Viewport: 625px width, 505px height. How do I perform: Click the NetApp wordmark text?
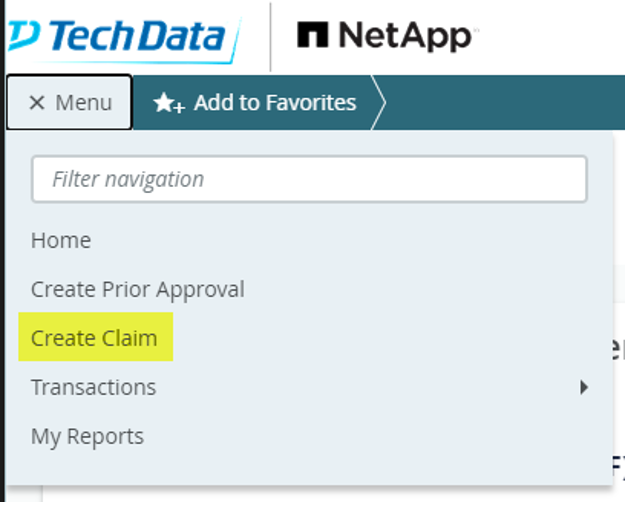[x=404, y=36]
